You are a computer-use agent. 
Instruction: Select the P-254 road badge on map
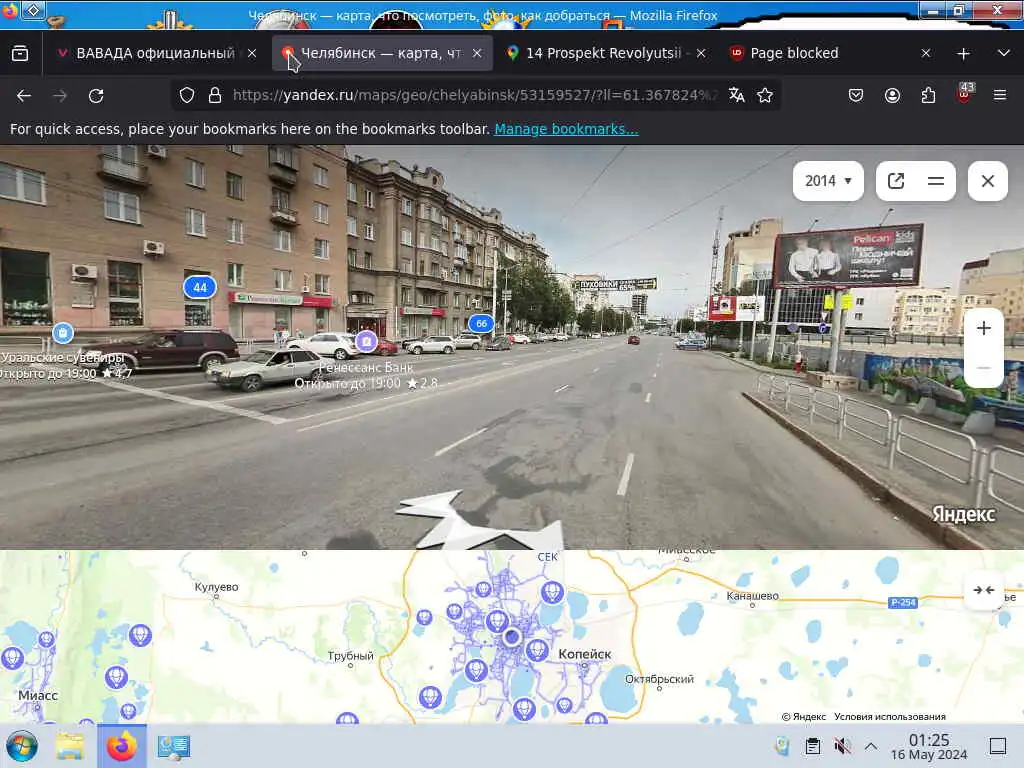[x=903, y=602]
